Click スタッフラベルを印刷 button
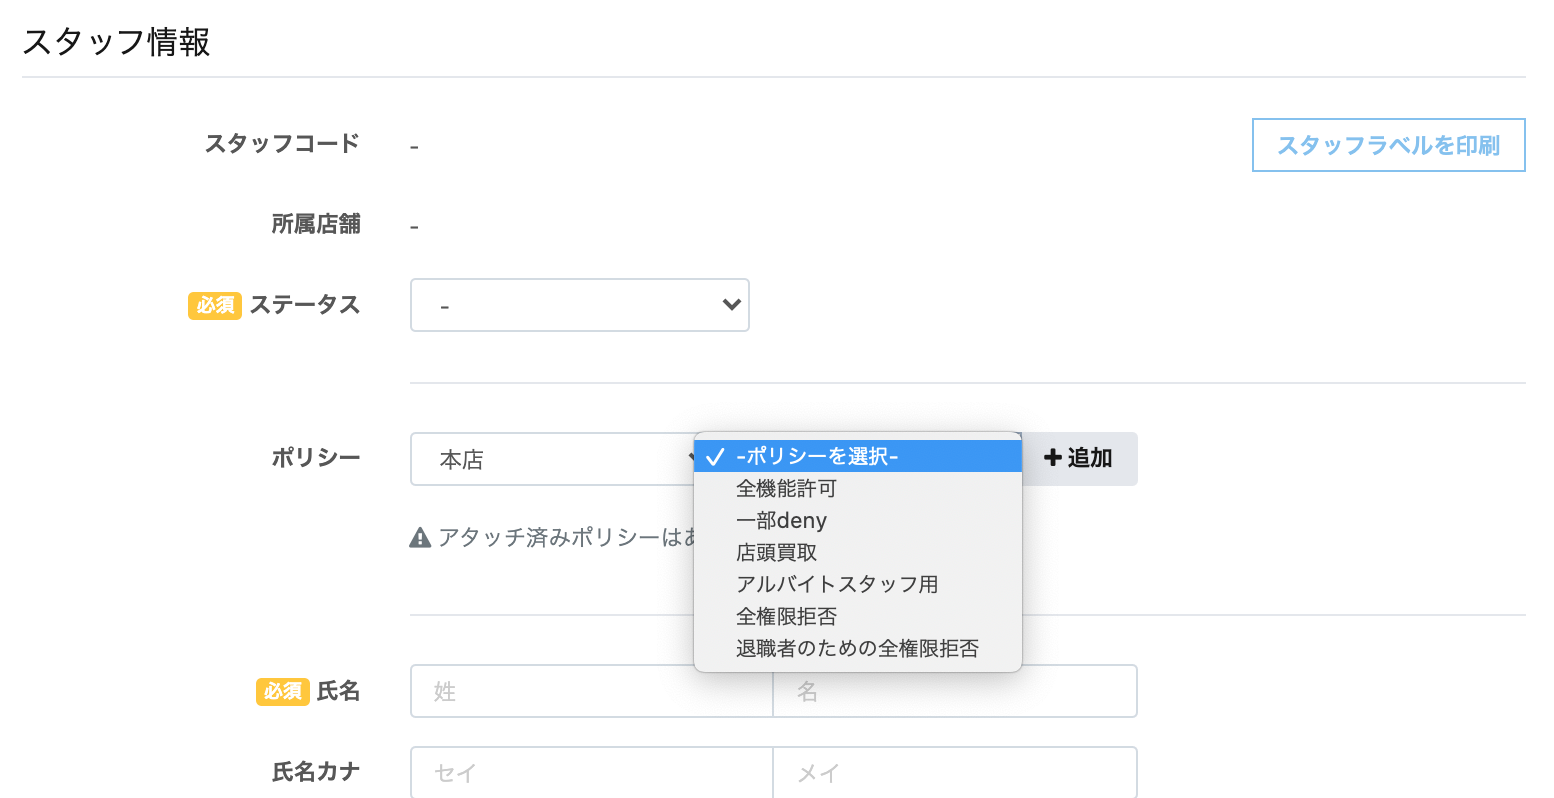Screen dimensions: 1554x798 pyautogui.click(x=1388, y=145)
